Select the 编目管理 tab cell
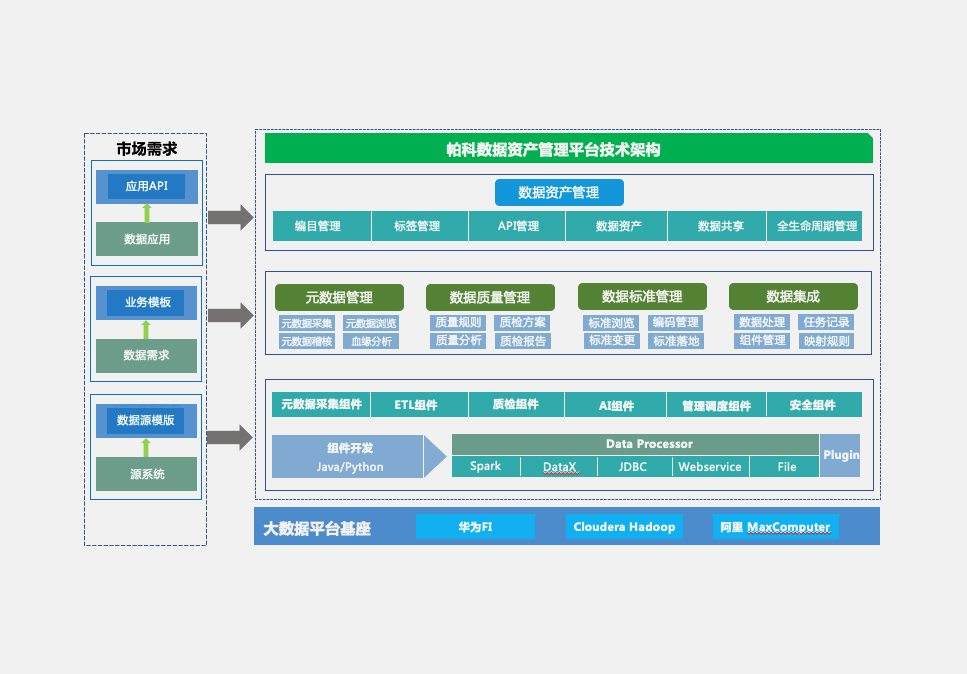This screenshot has width=967, height=674. pos(318,226)
